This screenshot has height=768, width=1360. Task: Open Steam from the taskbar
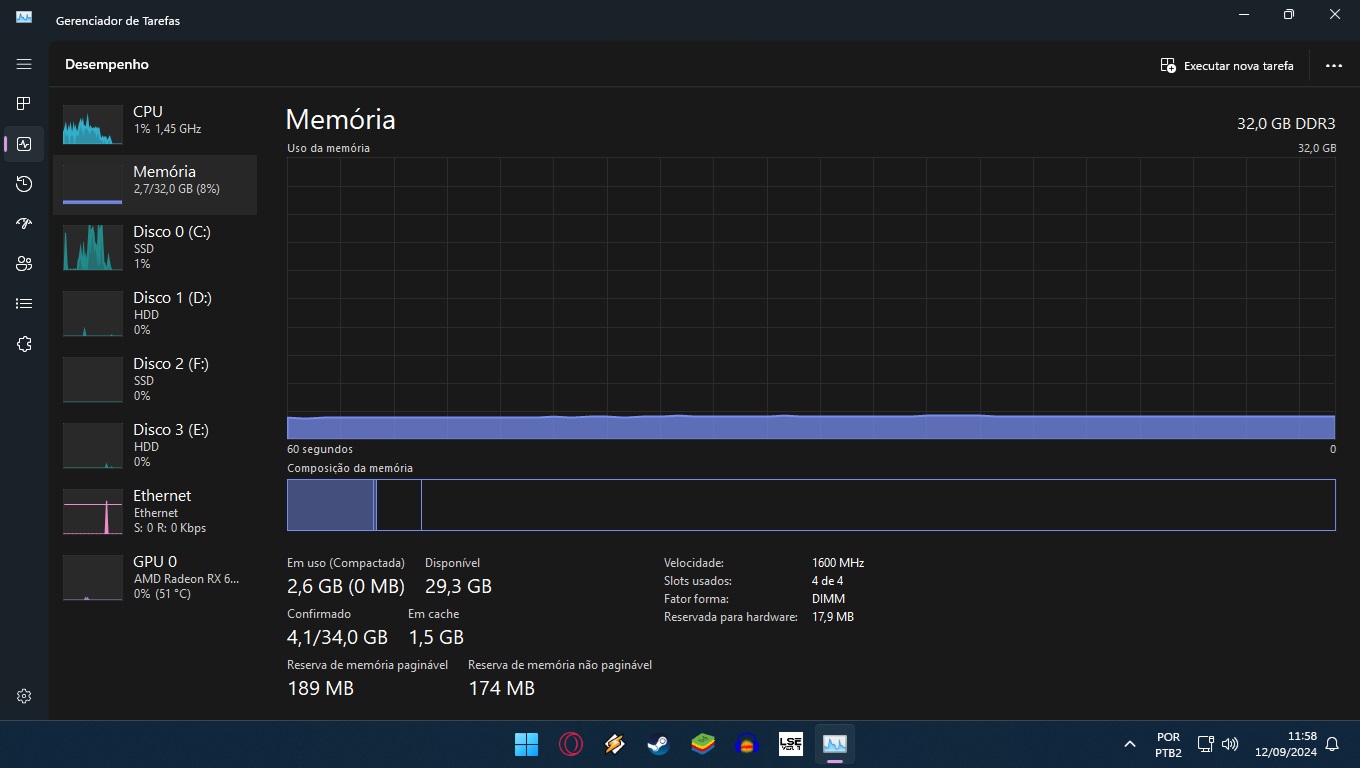coord(658,744)
